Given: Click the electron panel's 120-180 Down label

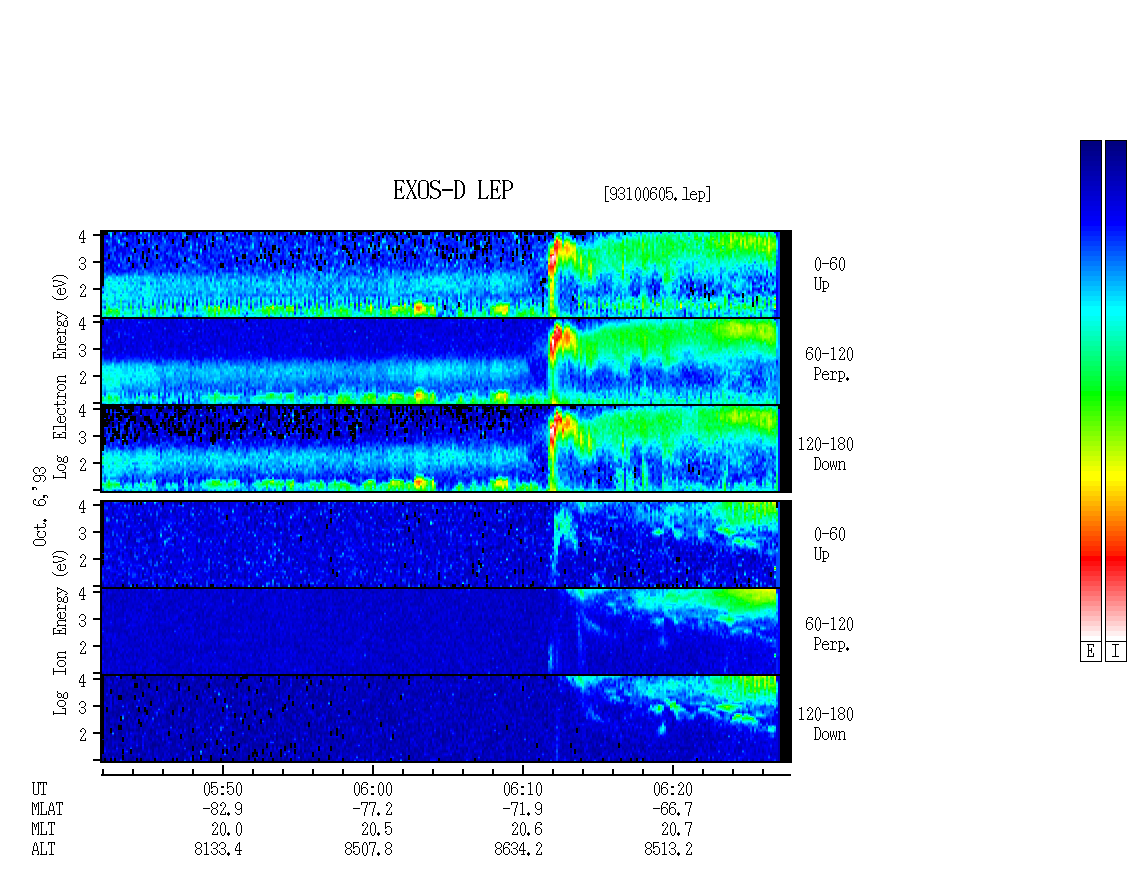Looking at the screenshot, I should (x=826, y=454).
